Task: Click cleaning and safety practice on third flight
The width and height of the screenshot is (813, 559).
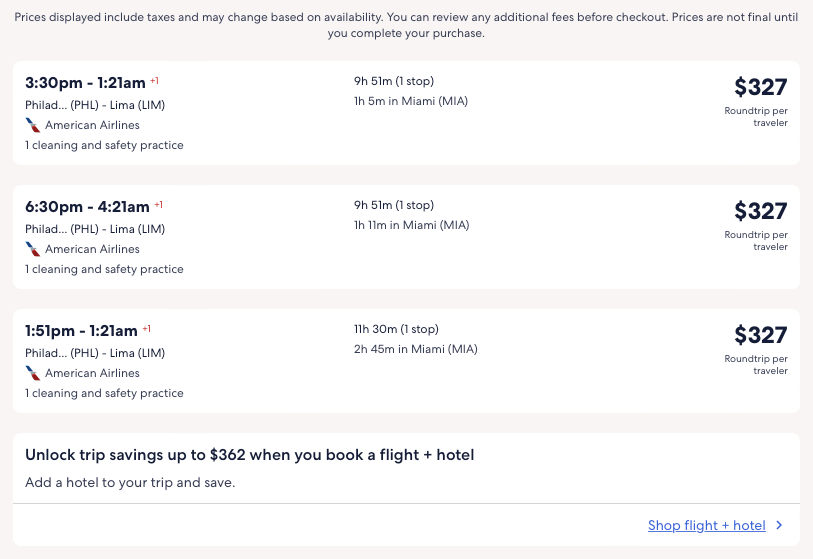Action: pos(104,393)
